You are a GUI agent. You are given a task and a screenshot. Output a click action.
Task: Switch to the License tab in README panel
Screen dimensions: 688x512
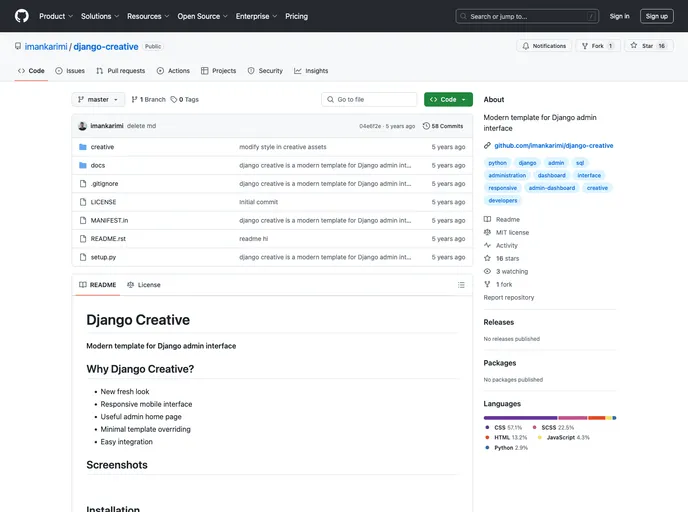[144, 285]
